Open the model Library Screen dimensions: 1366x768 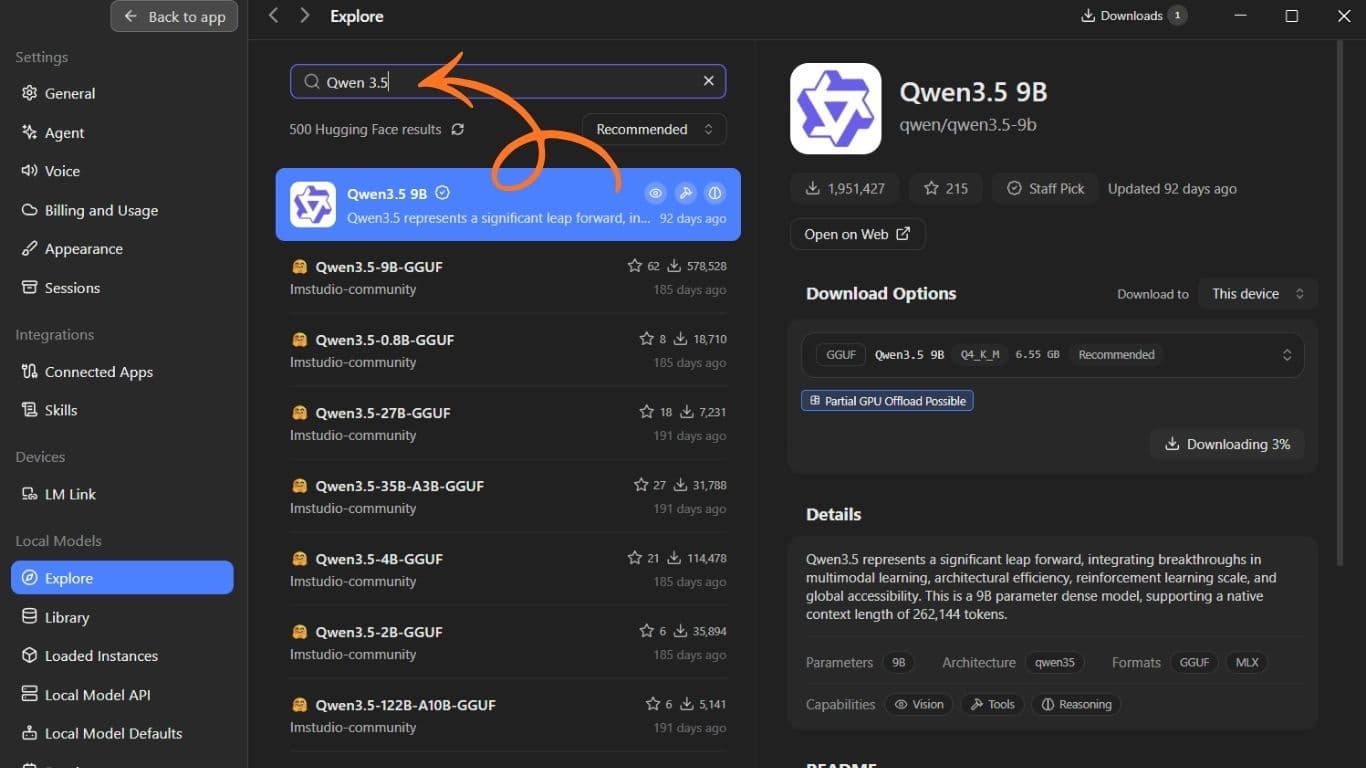122,617
